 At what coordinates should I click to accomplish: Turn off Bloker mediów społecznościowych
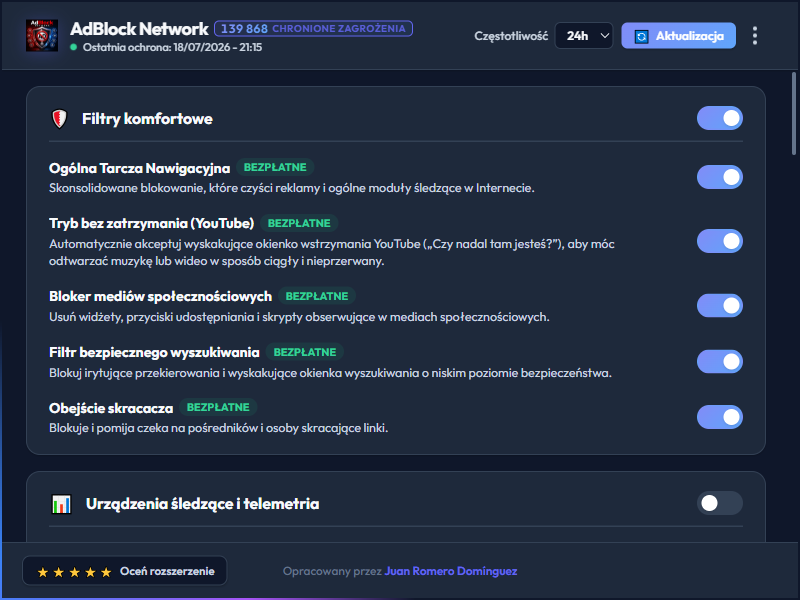point(719,306)
